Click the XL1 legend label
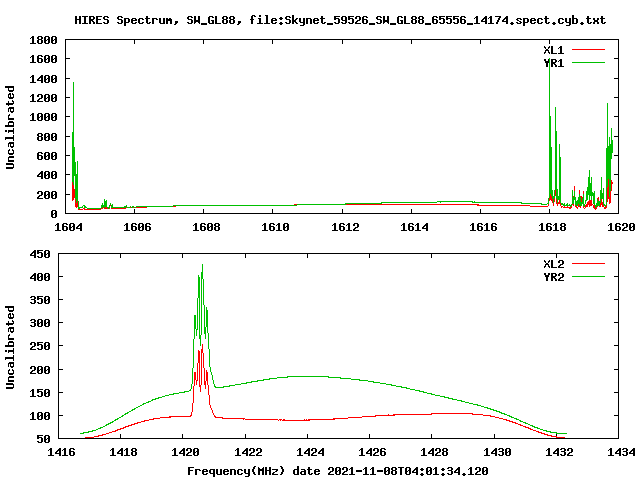This screenshot has width=640, height=480. tap(555, 49)
